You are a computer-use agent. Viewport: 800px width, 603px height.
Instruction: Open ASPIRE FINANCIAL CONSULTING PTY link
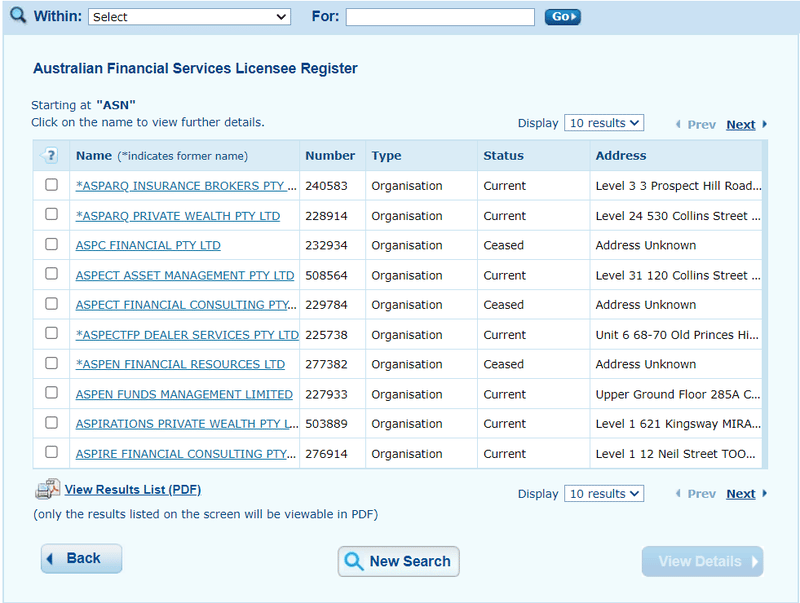click(x=186, y=454)
